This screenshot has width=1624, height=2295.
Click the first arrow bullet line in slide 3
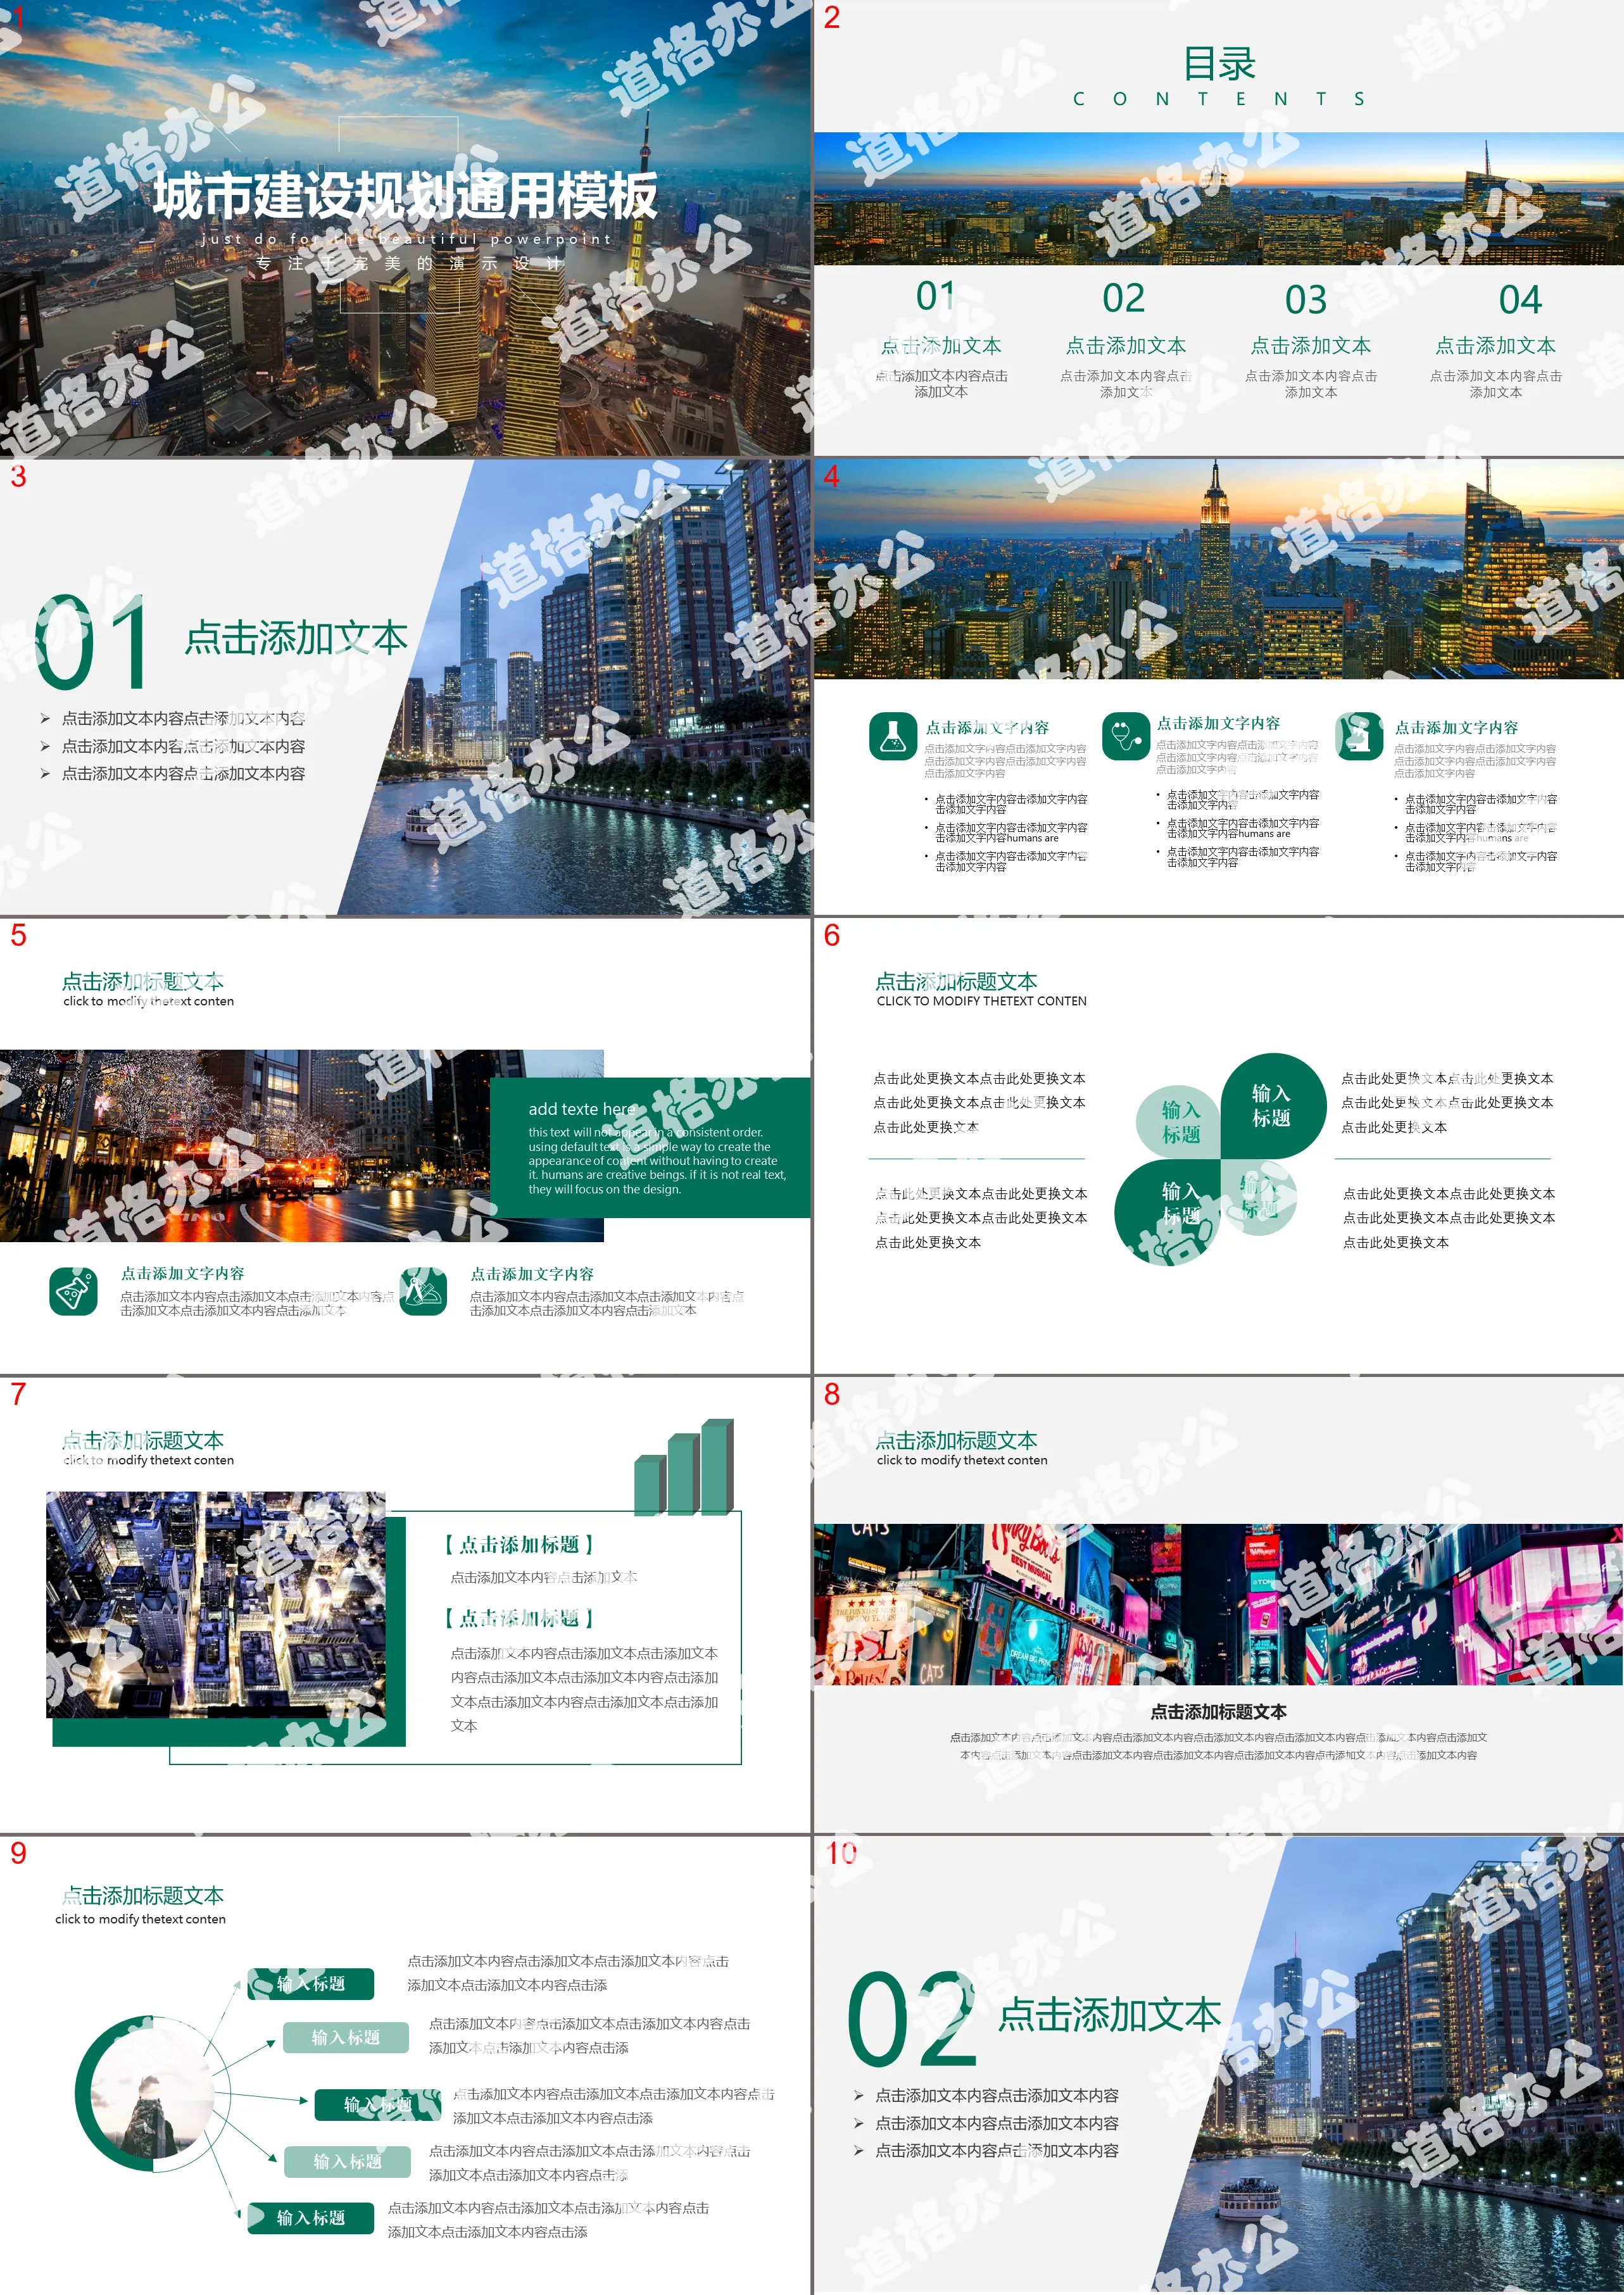(173, 719)
